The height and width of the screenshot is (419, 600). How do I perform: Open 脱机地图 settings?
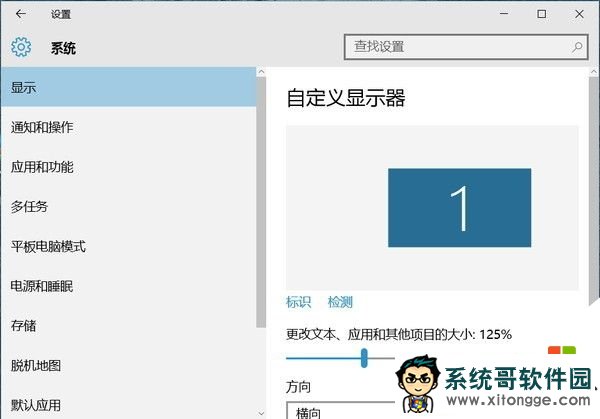point(129,366)
